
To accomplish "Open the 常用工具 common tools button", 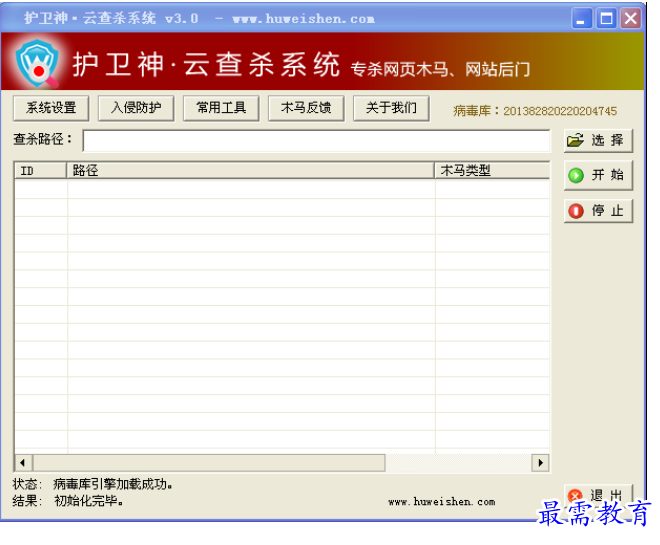I will click(x=221, y=108).
